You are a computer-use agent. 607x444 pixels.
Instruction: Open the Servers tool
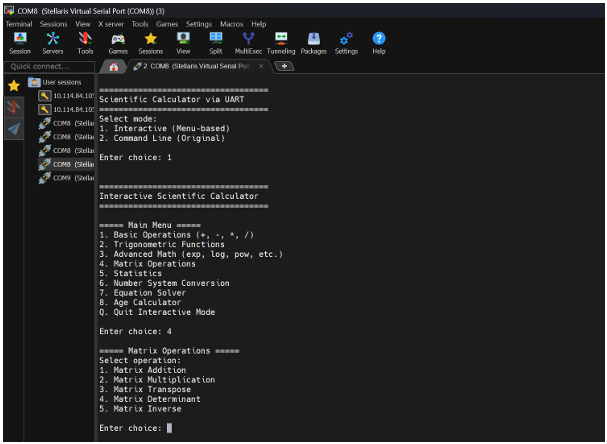tap(53, 41)
